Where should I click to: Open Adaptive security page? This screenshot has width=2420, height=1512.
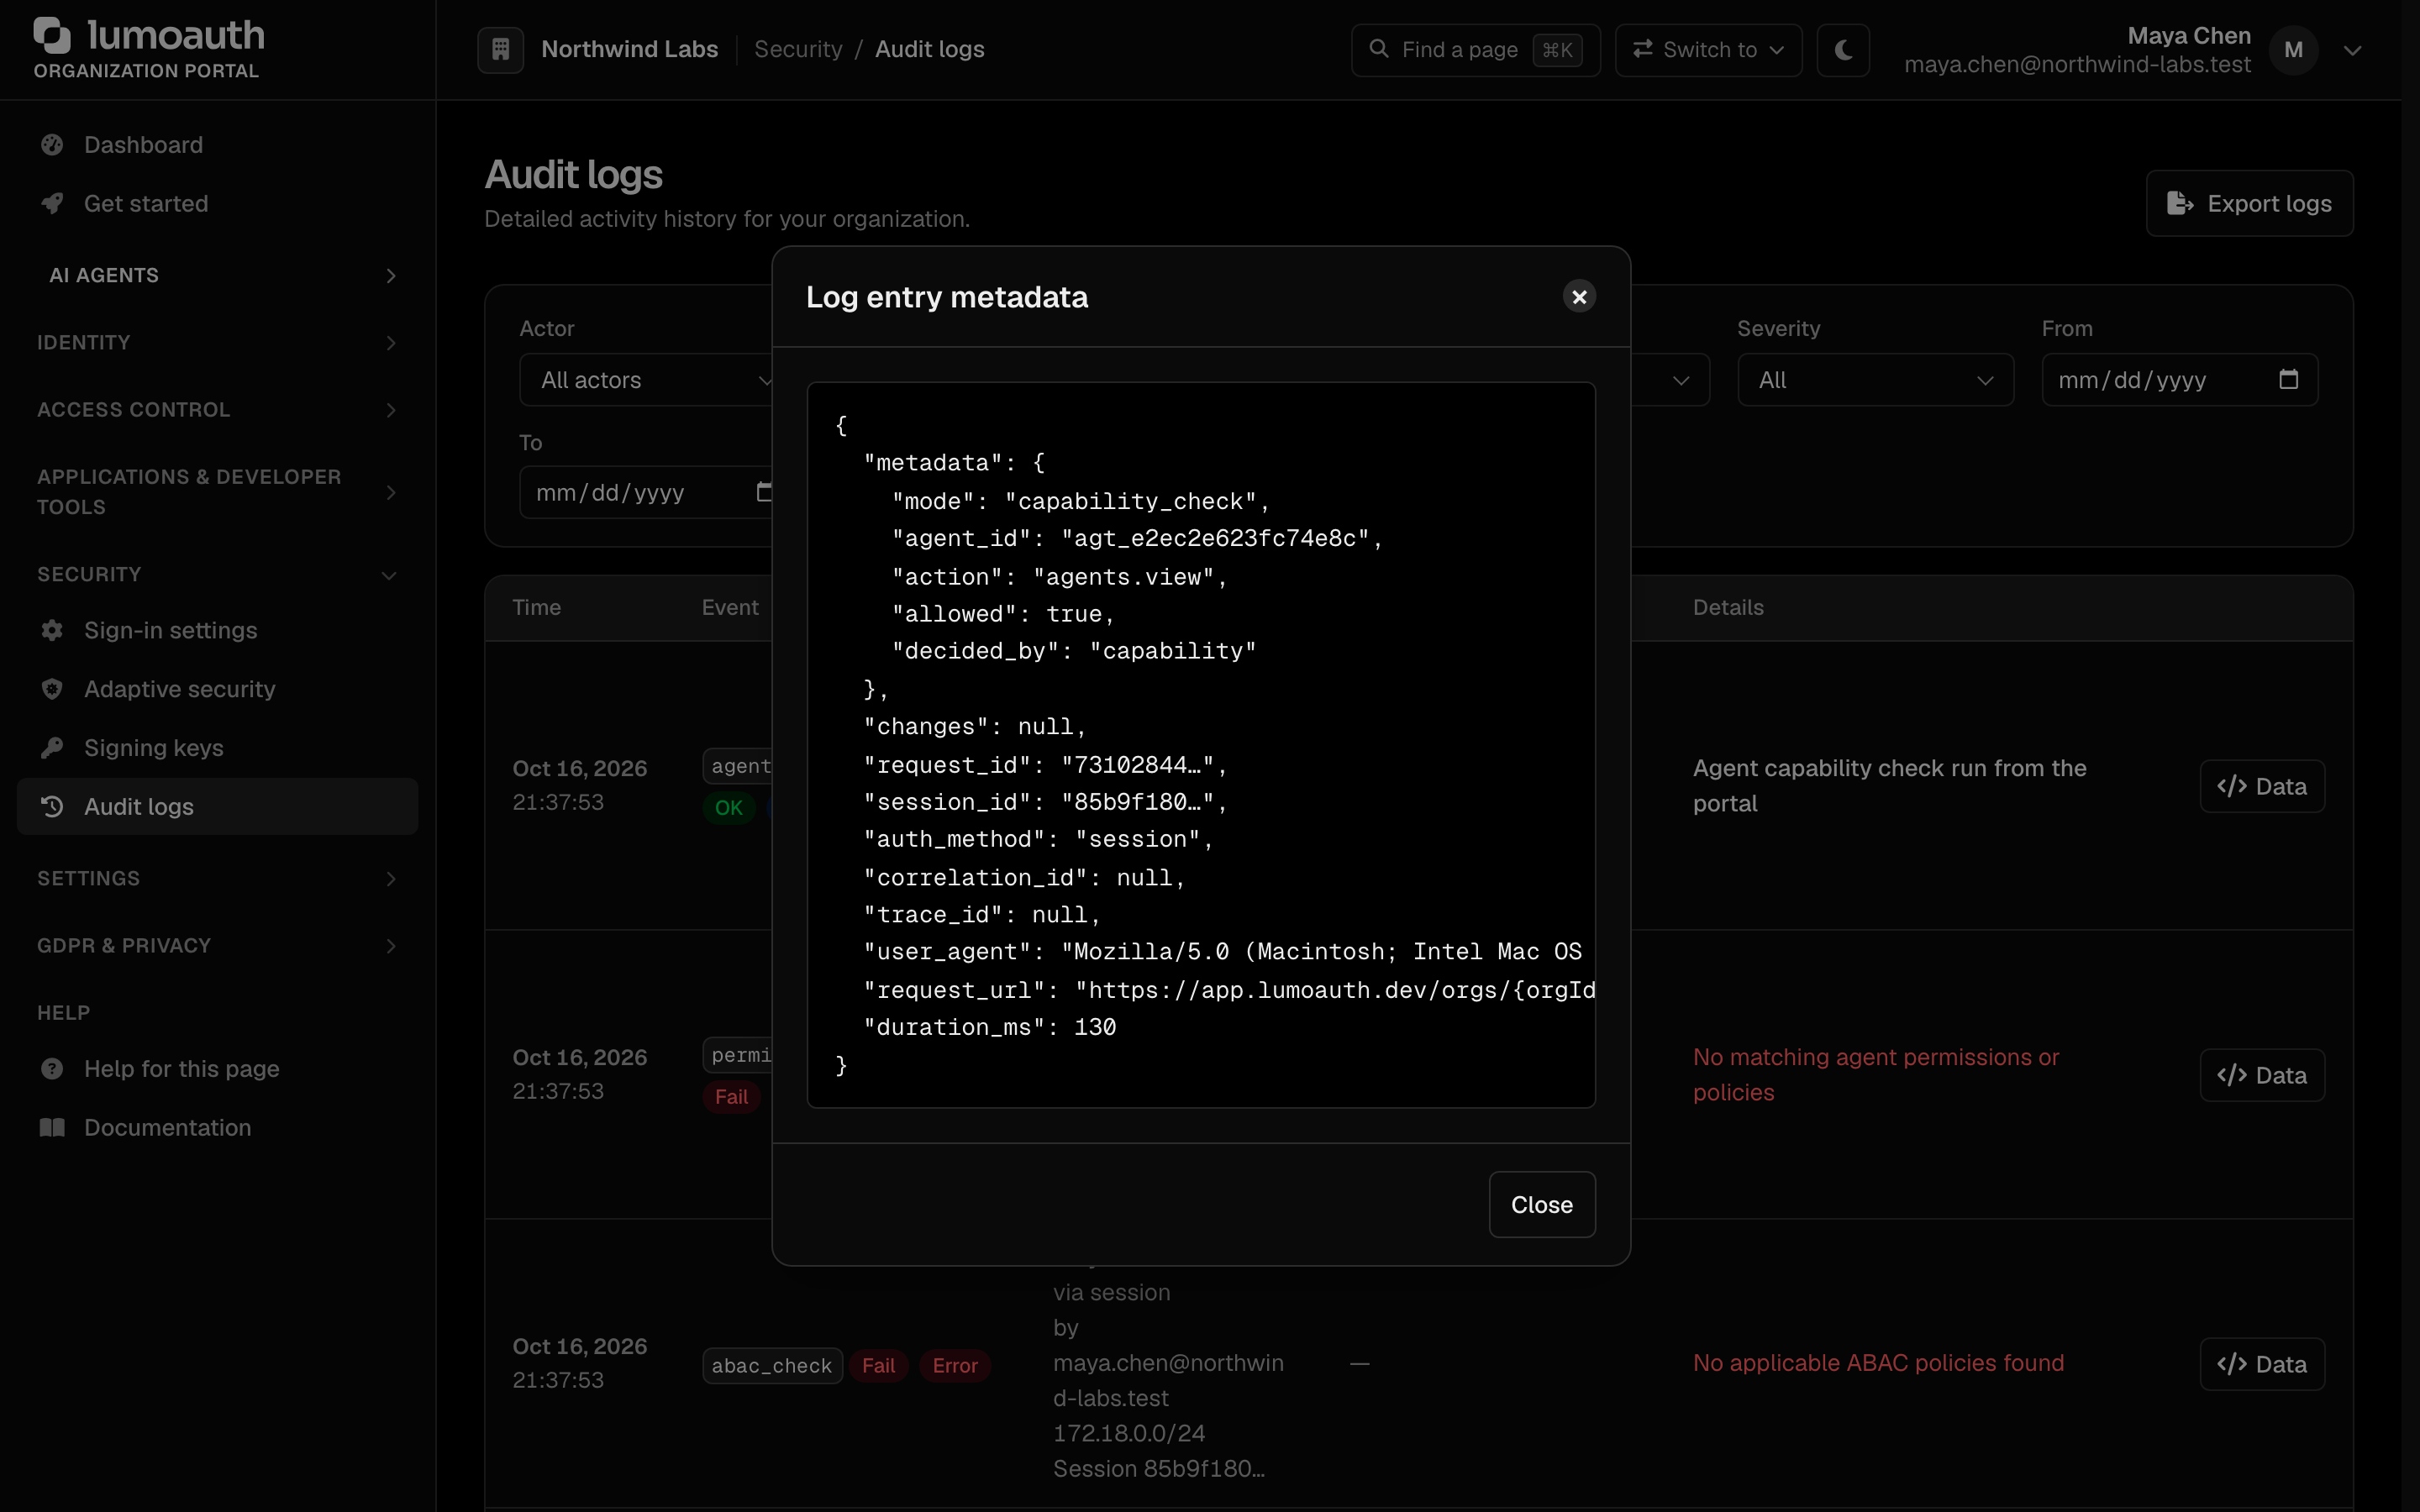(x=217, y=690)
